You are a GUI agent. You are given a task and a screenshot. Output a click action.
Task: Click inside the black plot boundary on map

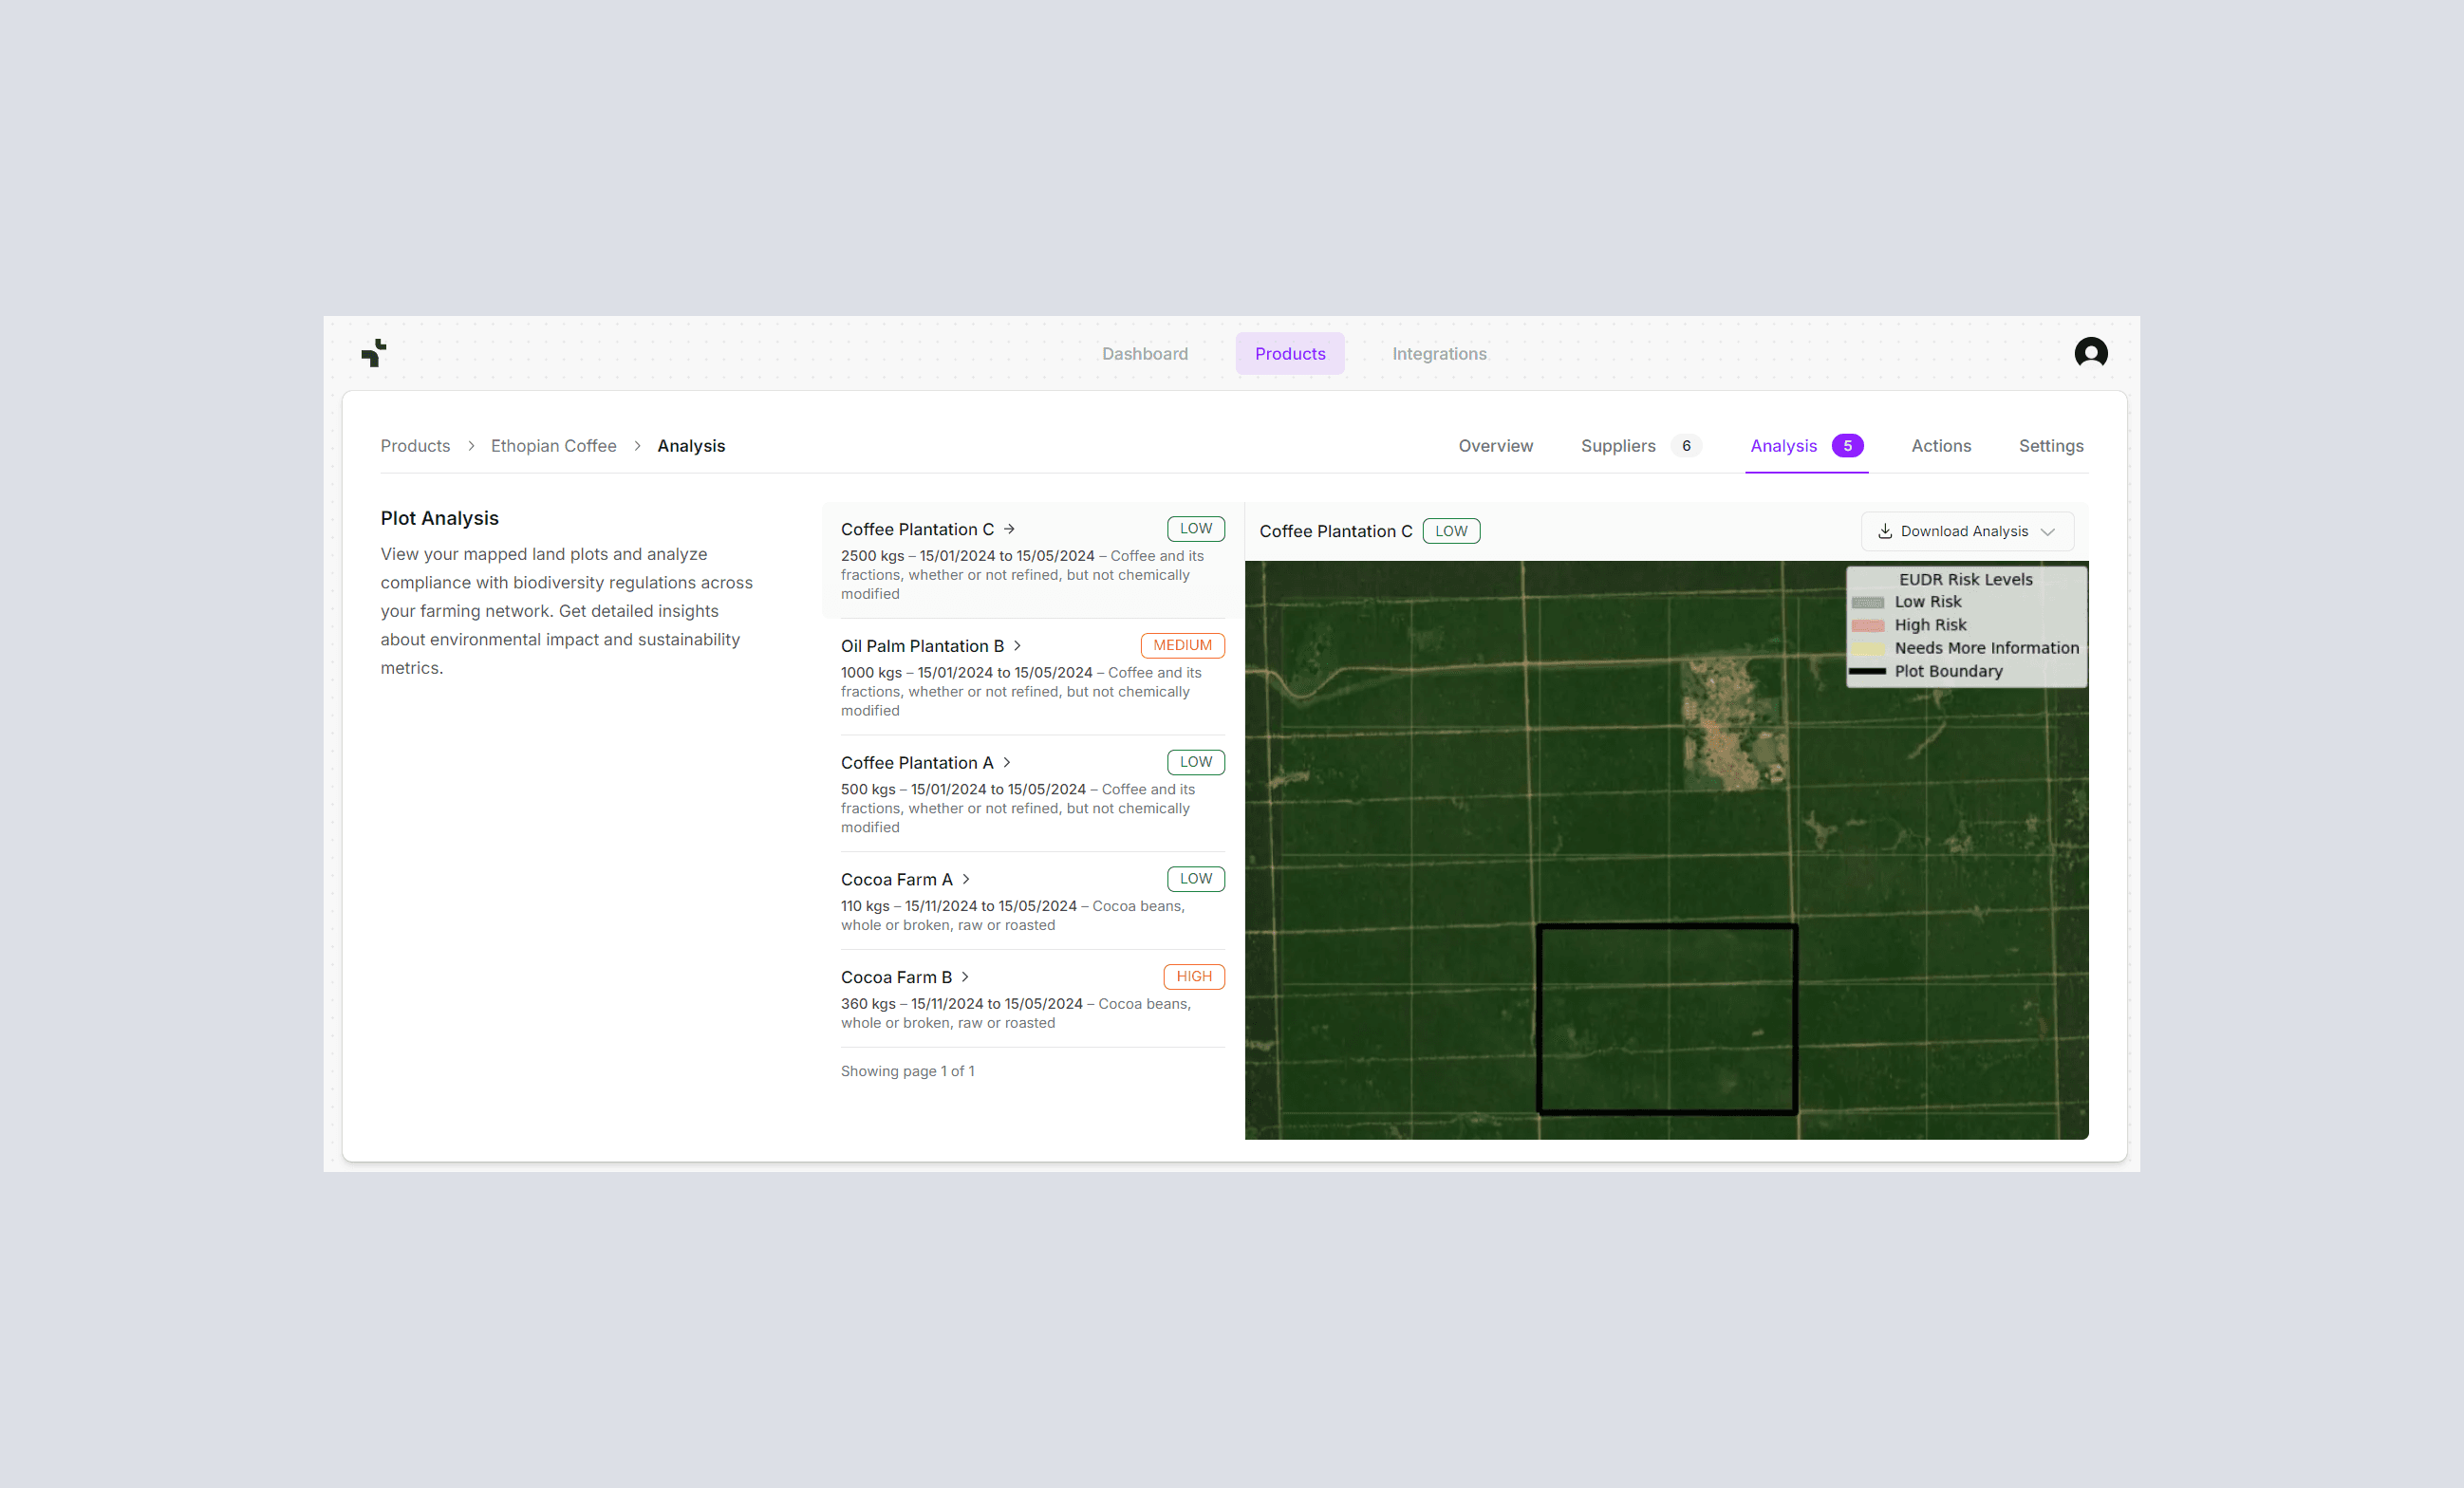1667,1019
